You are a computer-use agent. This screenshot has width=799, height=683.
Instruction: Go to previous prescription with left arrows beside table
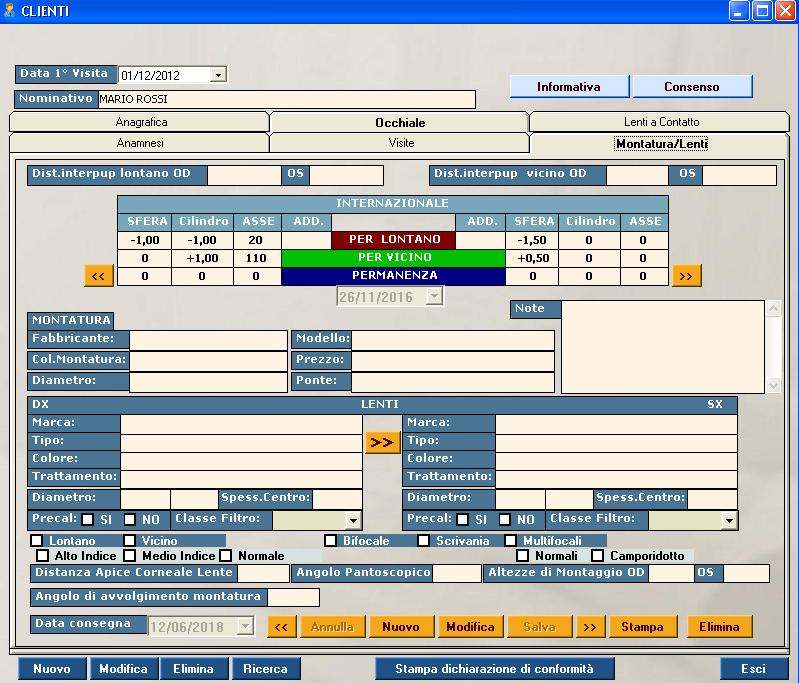point(99,275)
